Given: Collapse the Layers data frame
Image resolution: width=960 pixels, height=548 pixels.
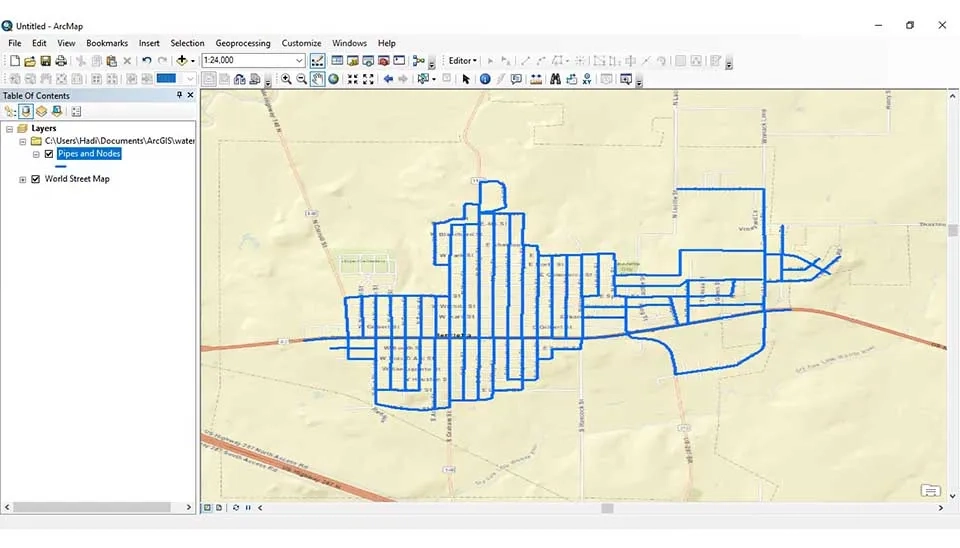Looking at the screenshot, I should pyautogui.click(x=10, y=129).
